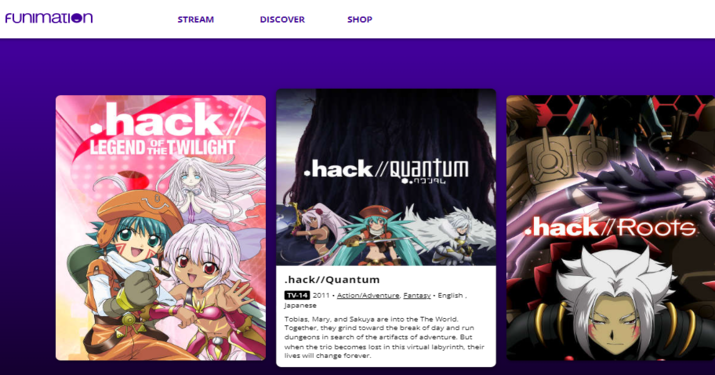Open the SHOP menu

[360, 20]
